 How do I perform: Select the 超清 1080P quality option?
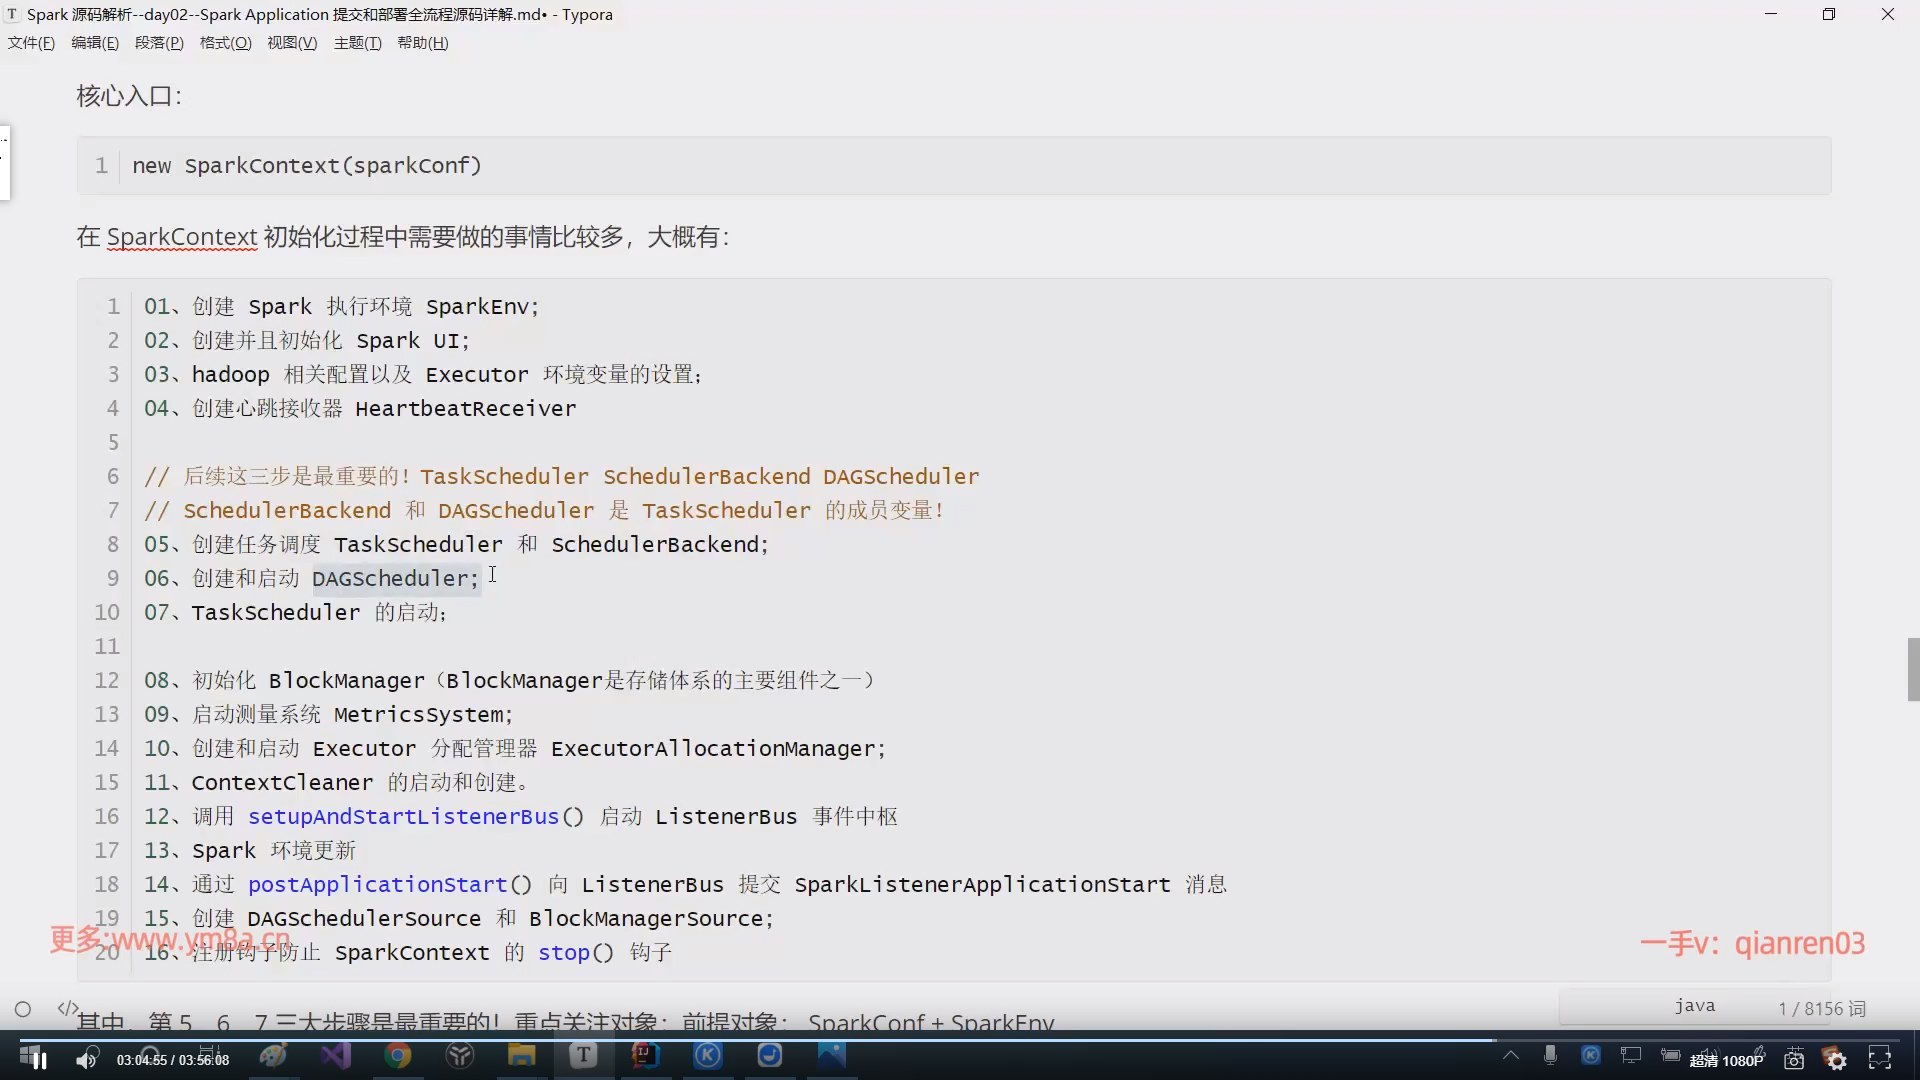pyautogui.click(x=1727, y=1061)
